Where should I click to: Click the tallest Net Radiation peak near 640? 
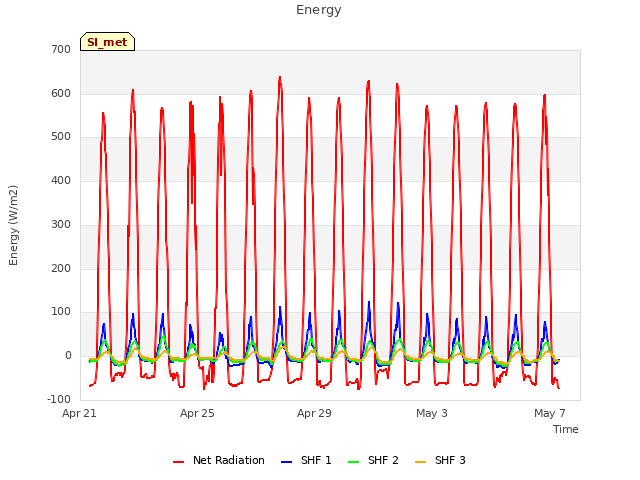tap(280, 77)
